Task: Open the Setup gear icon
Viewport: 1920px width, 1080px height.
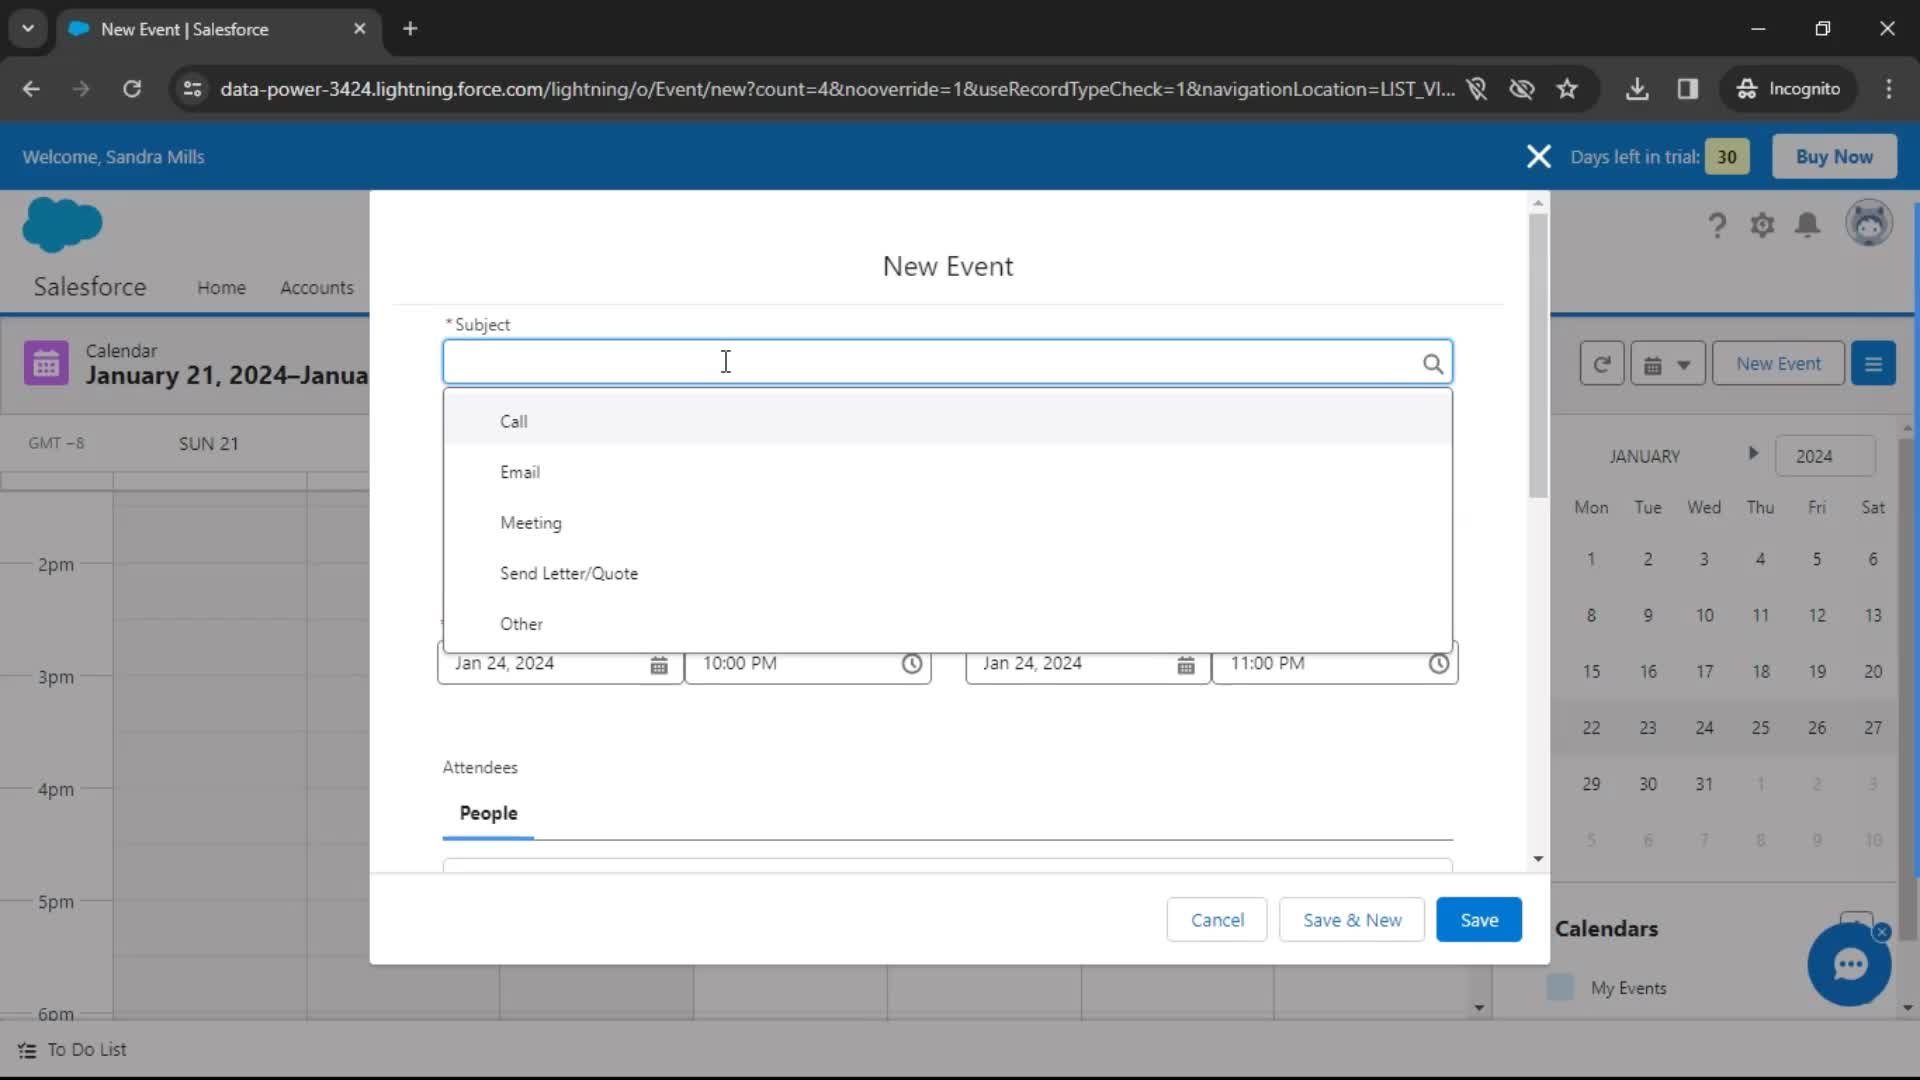Action: tap(1762, 225)
